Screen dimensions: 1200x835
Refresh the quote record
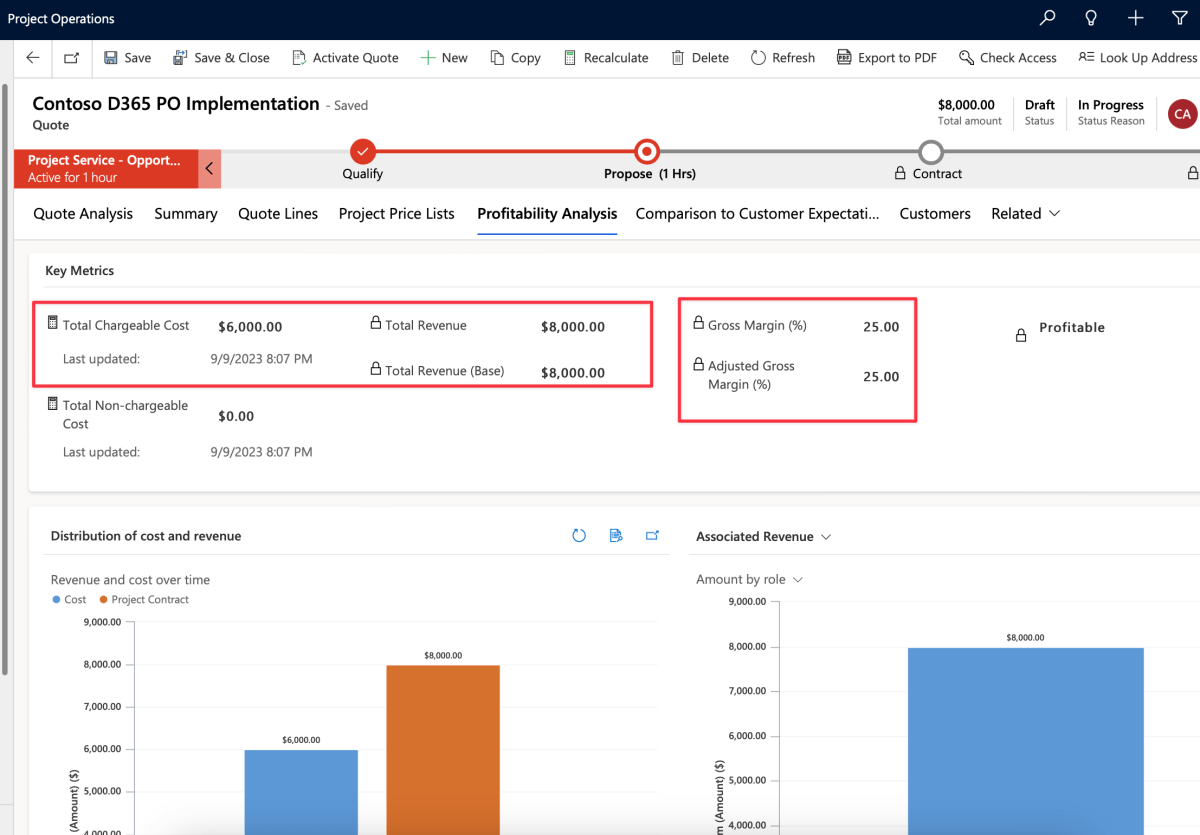(x=783, y=58)
